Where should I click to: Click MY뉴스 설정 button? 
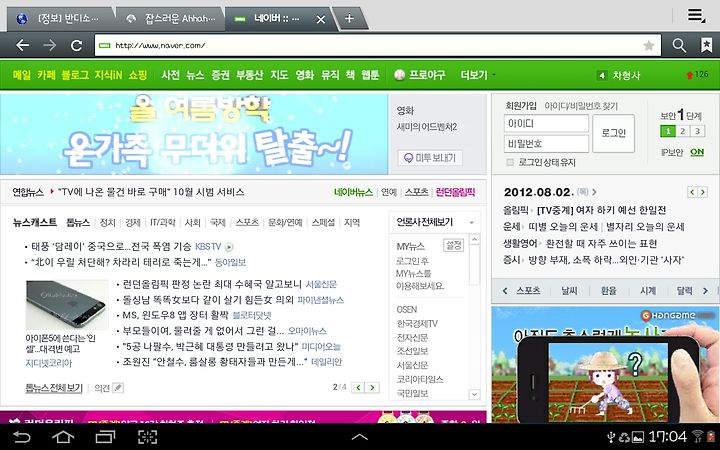(454, 245)
